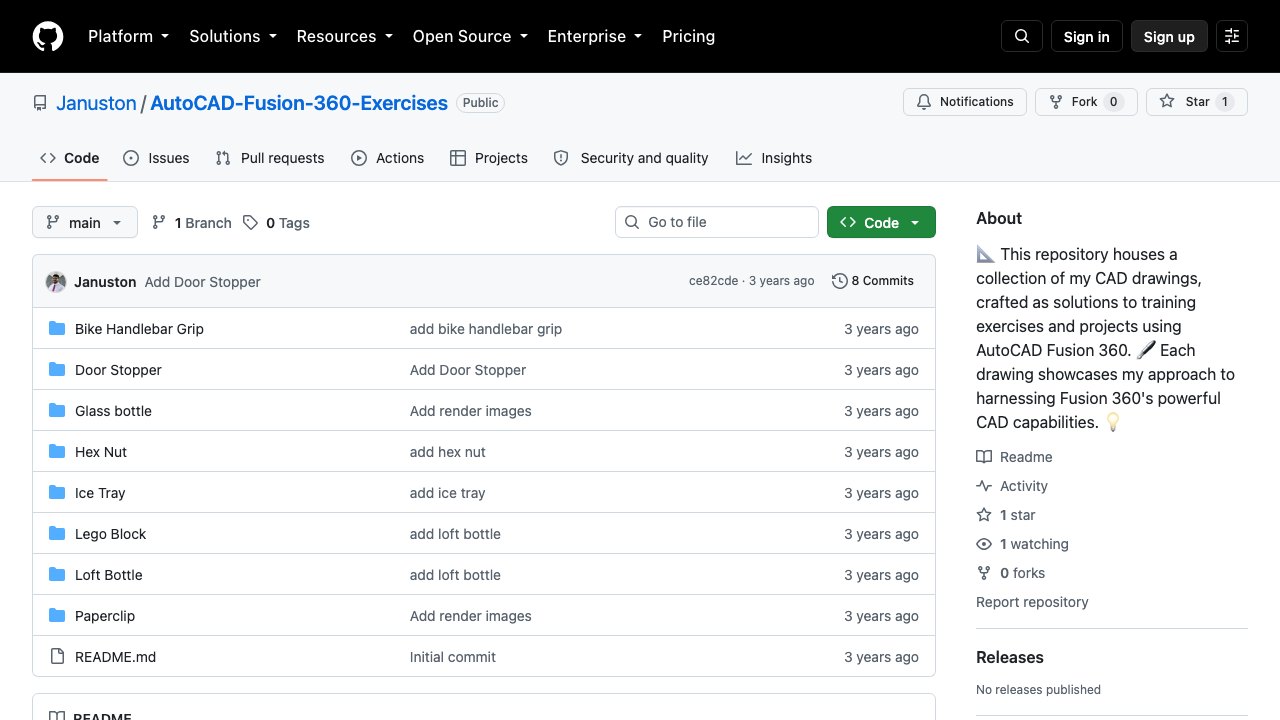Open appearance settings icon in header
The width and height of the screenshot is (1280, 720).
pos(1232,36)
